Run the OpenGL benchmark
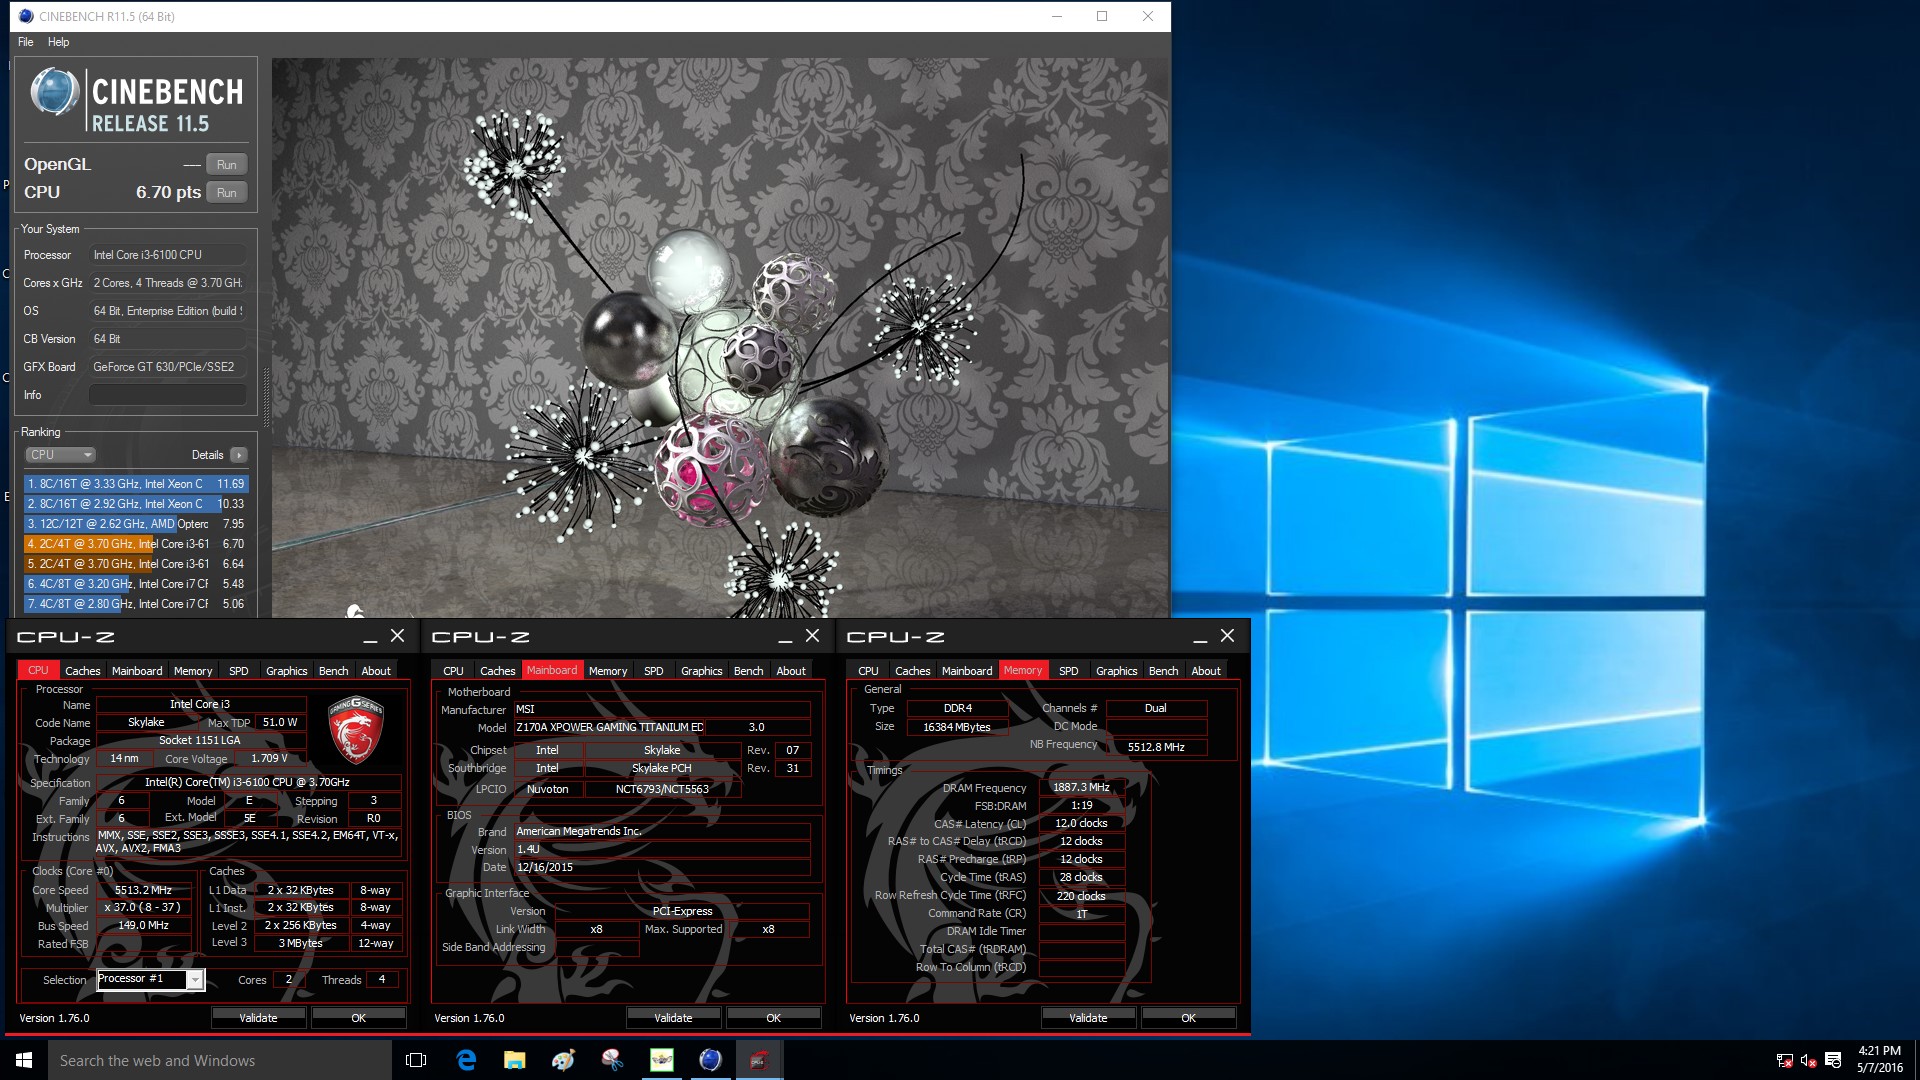Image resolution: width=1920 pixels, height=1080 pixels. 227,165
